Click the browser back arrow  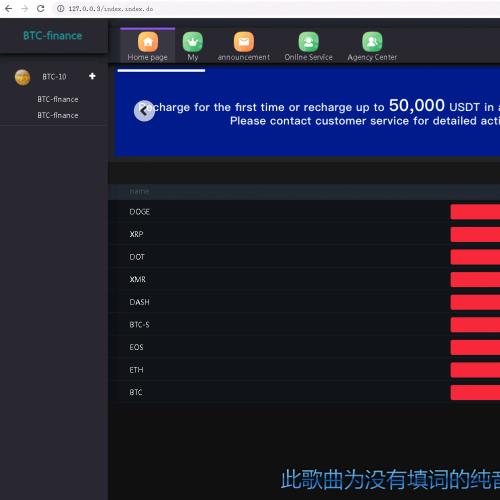(x=9, y=8)
